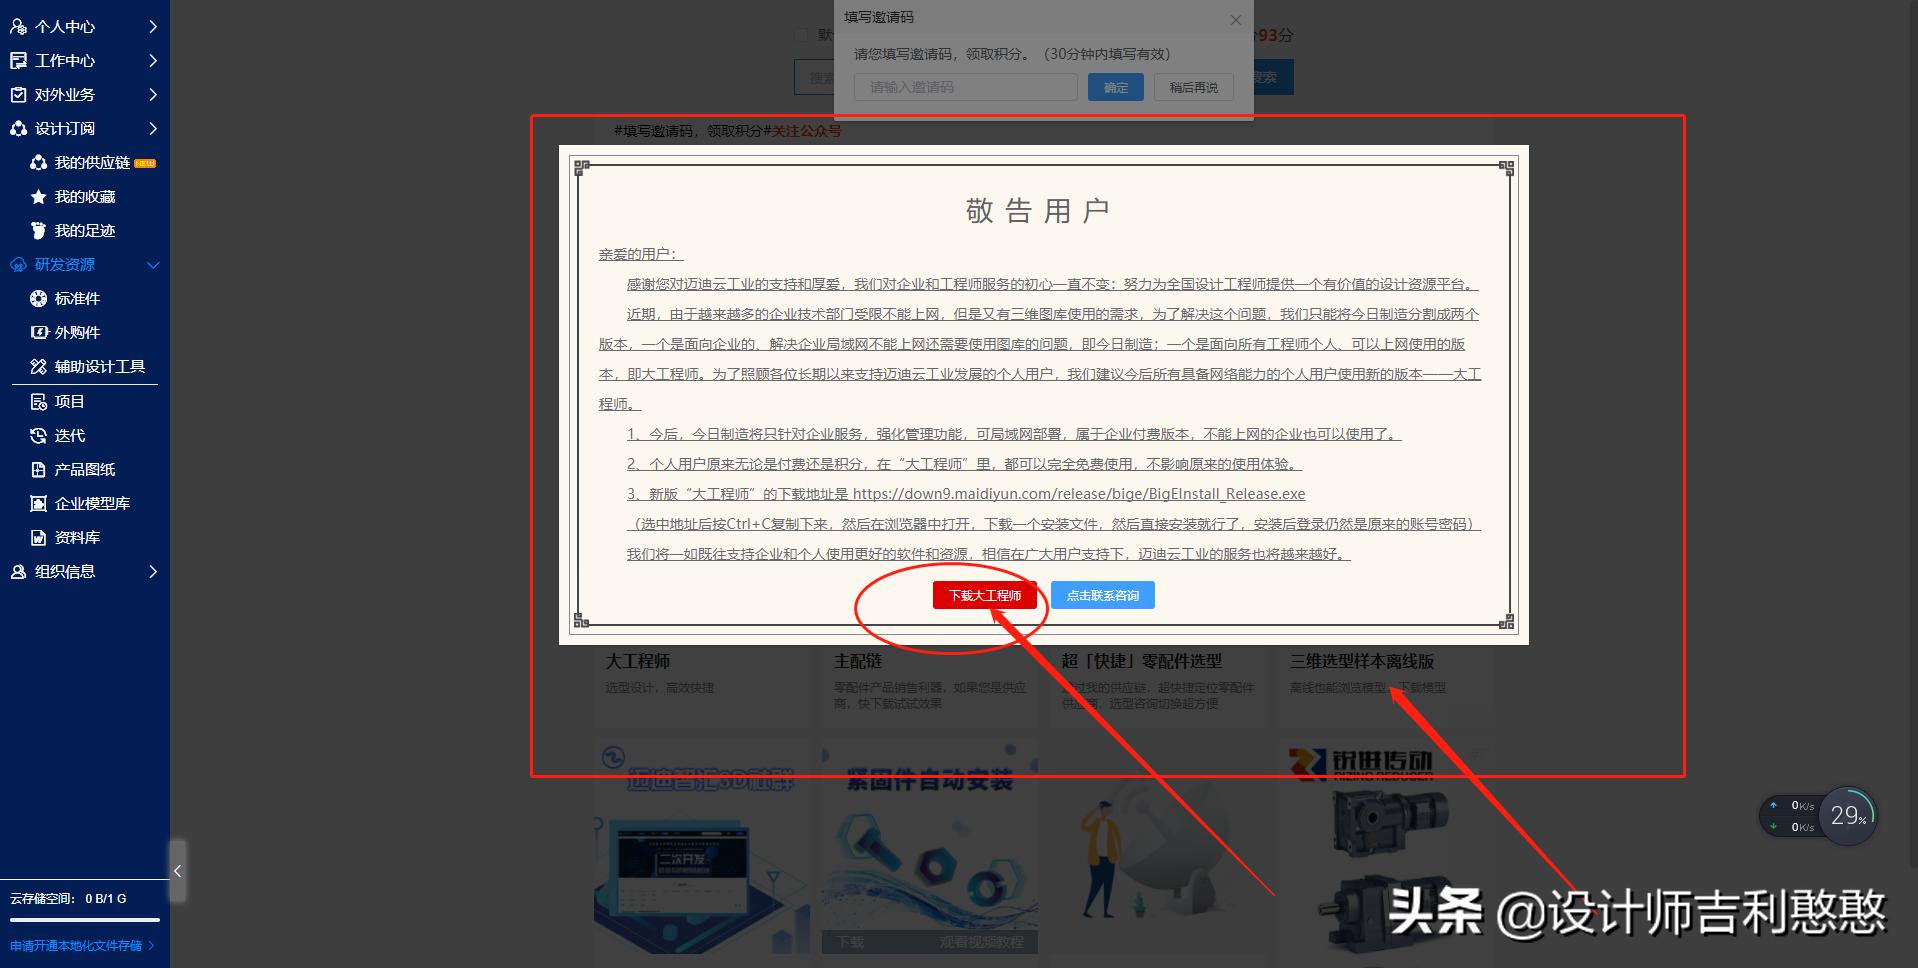Screen dimensions: 1918x968
Task: Select the 标准件 icon in the sidebar
Action: pos(37,298)
